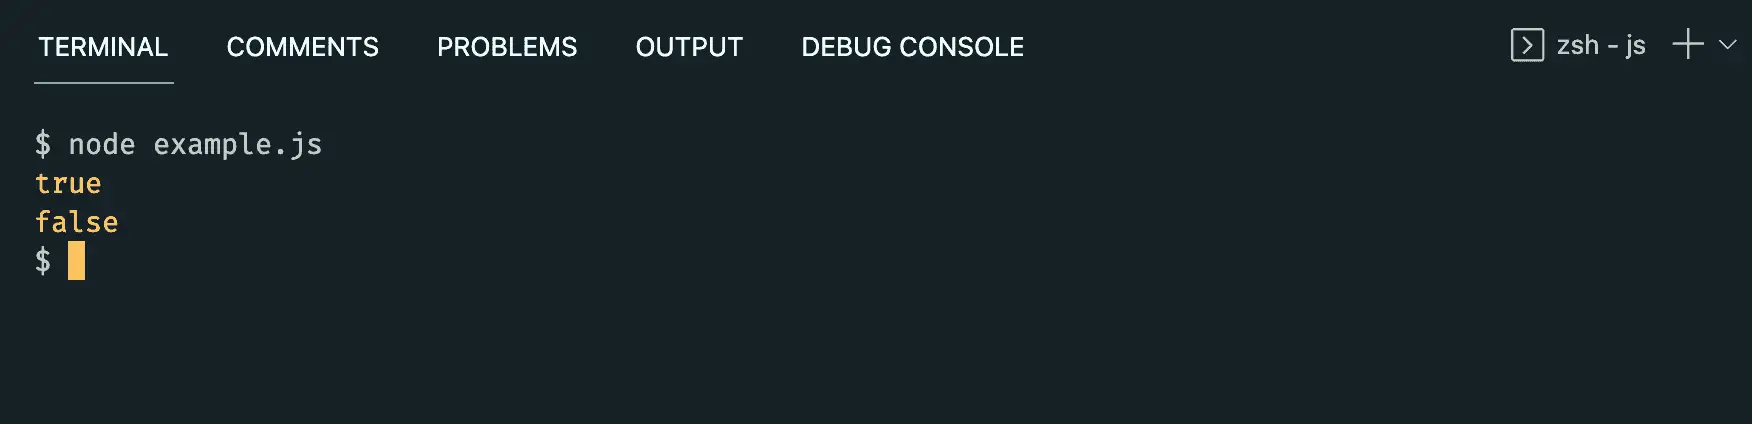Switch to the TERMINAL tab
1752x424 pixels.
pyautogui.click(x=103, y=47)
